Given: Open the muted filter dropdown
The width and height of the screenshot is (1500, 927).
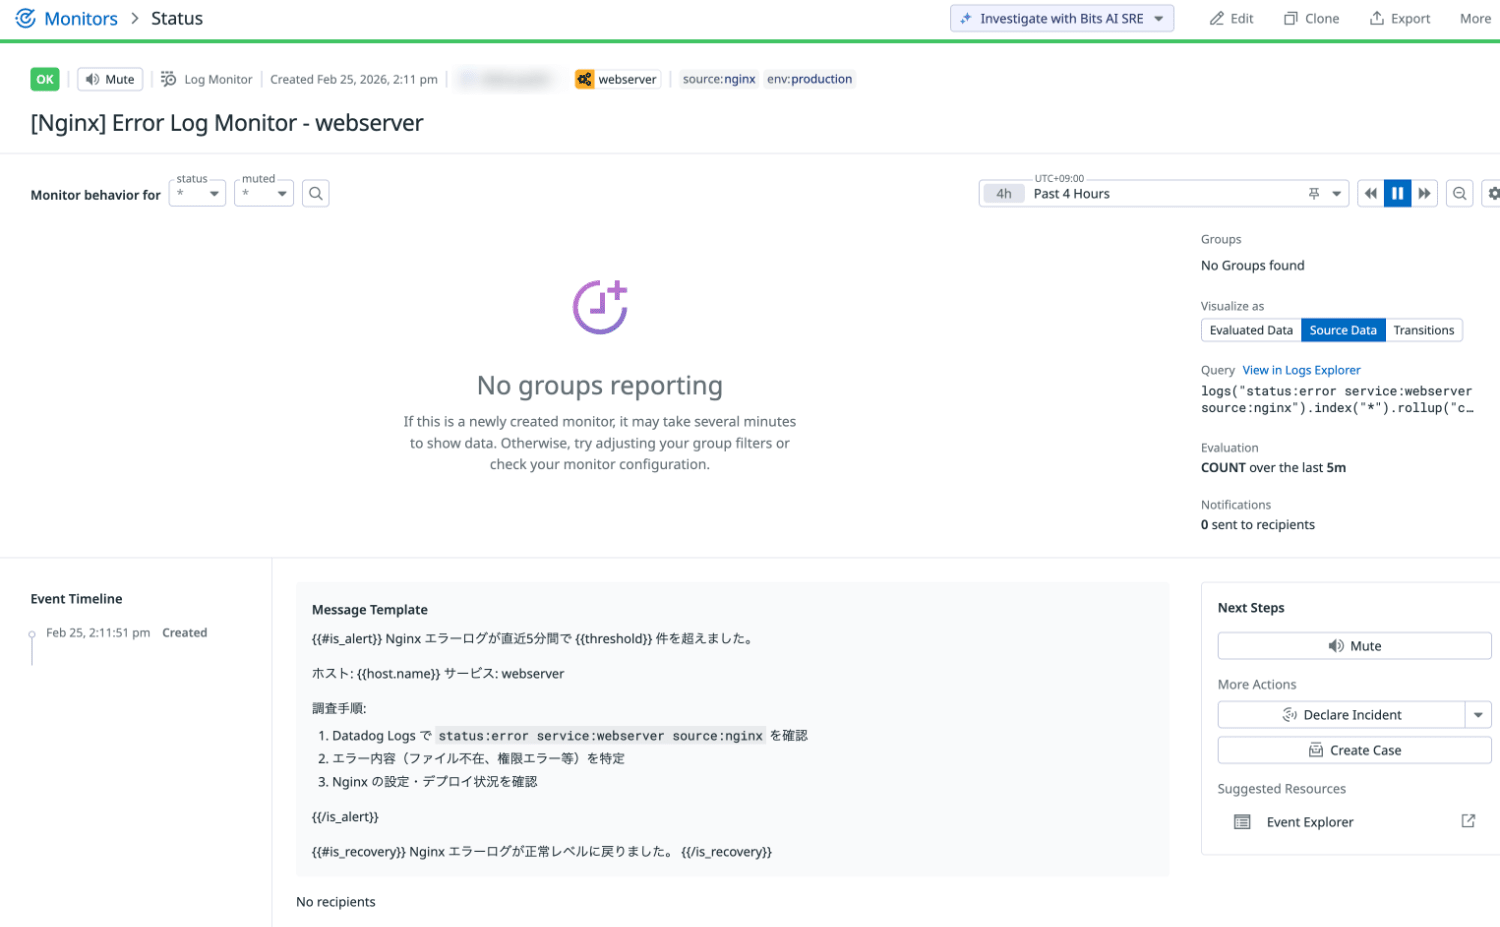Looking at the screenshot, I should 264,193.
